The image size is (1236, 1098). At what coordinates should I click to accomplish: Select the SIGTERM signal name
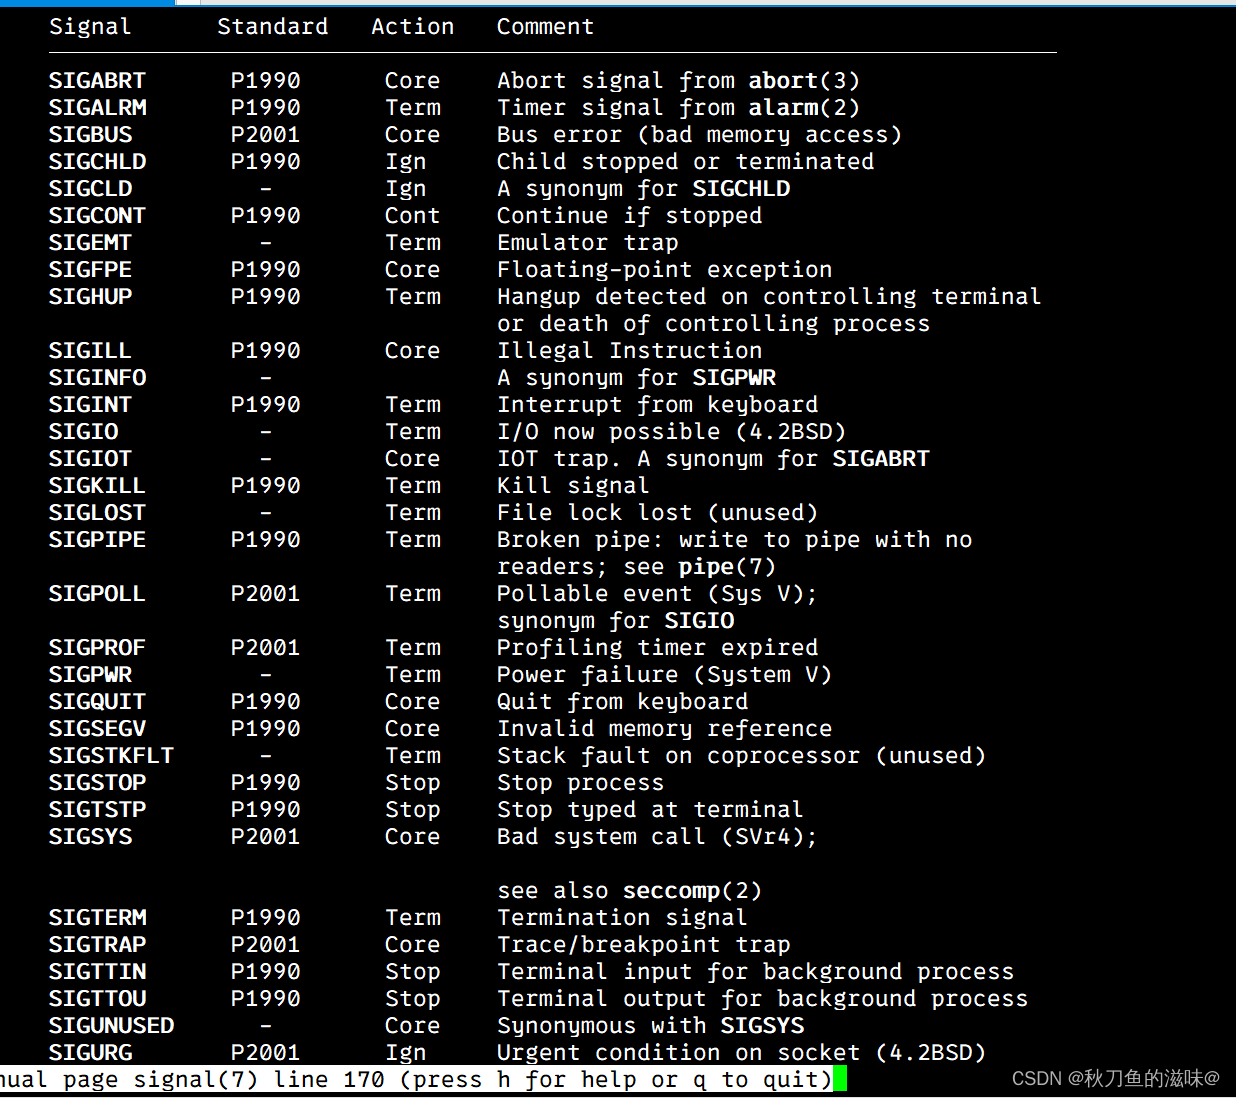pyautogui.click(x=97, y=918)
